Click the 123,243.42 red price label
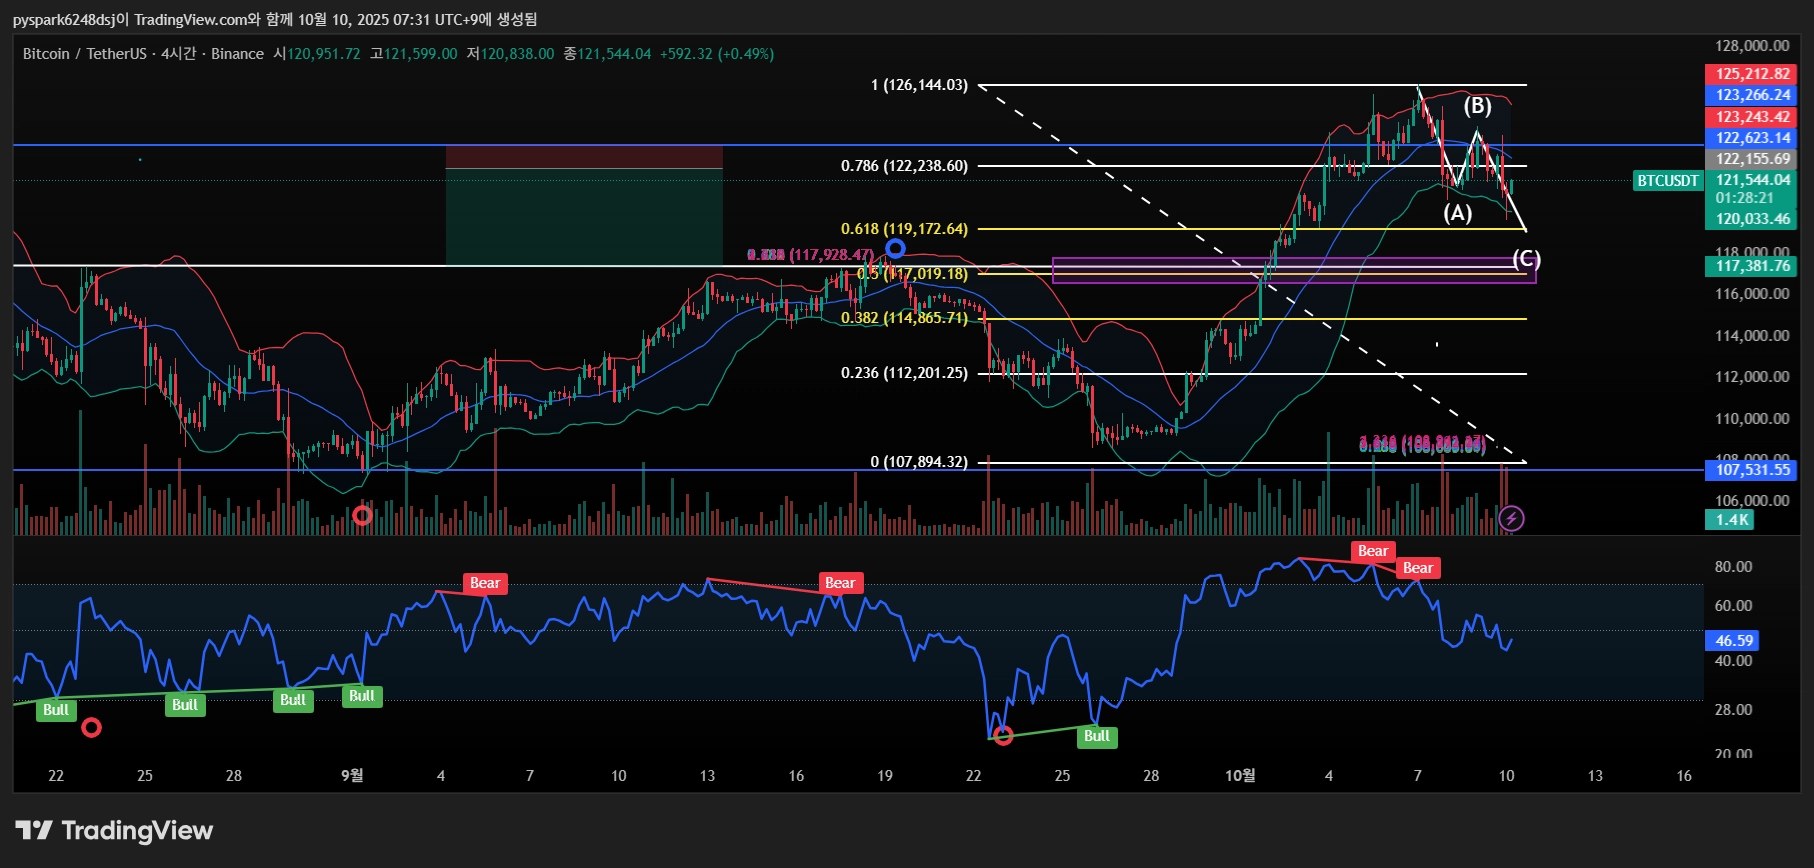 click(x=1752, y=117)
